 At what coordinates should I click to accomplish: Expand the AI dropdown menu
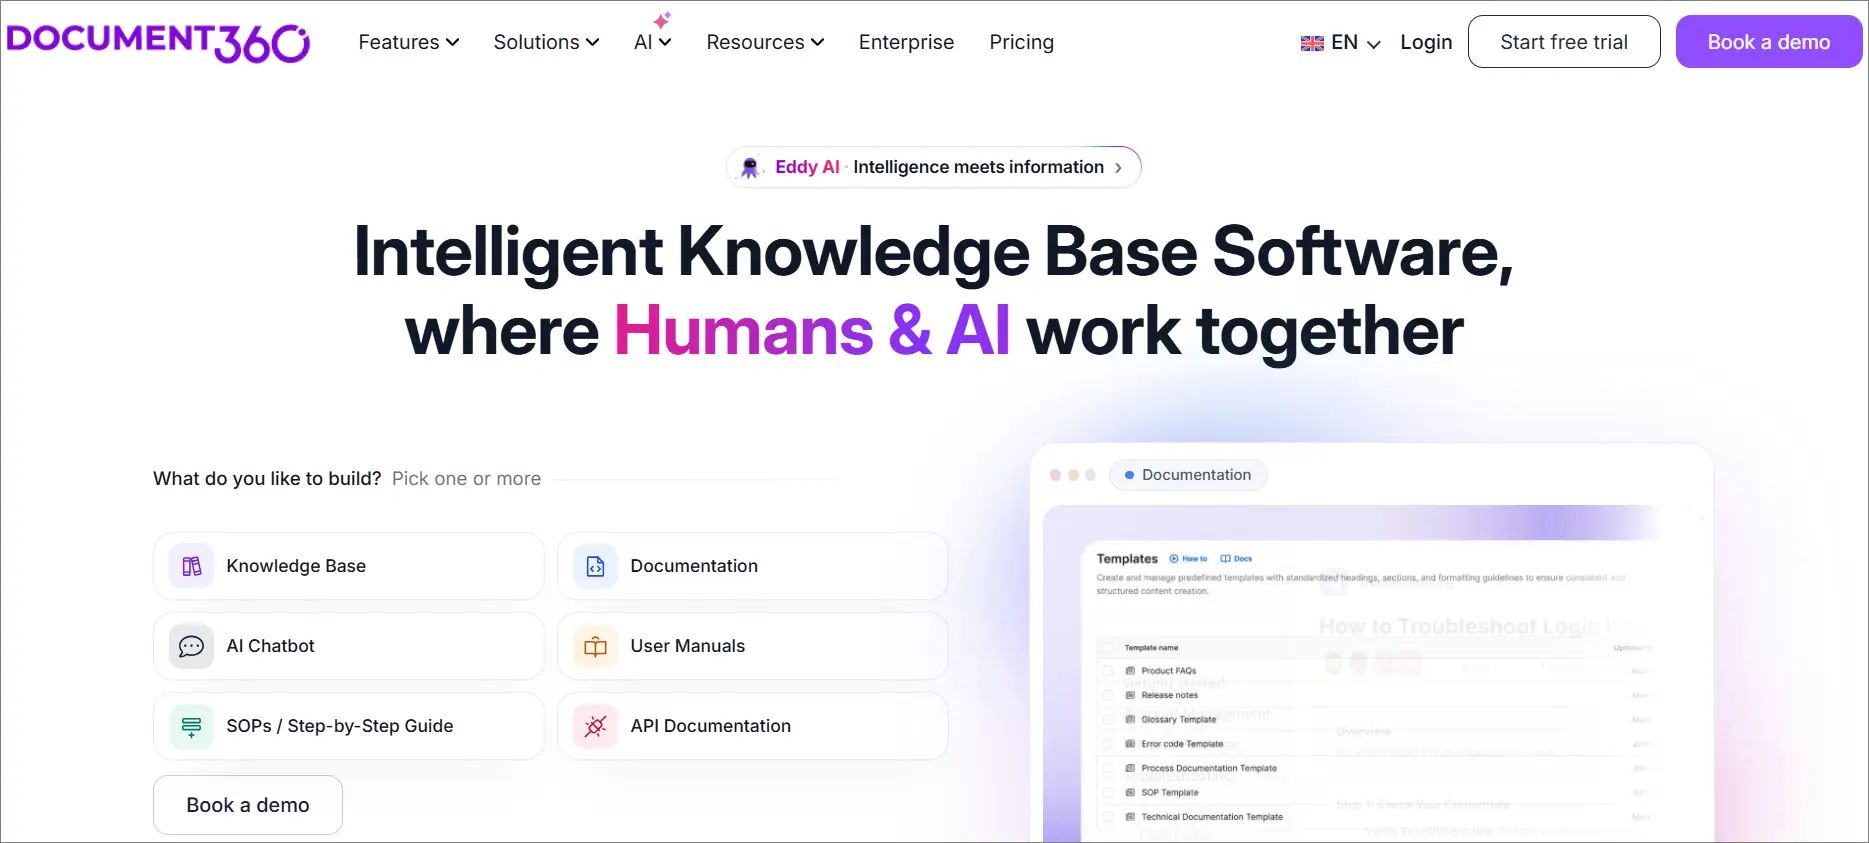point(653,42)
